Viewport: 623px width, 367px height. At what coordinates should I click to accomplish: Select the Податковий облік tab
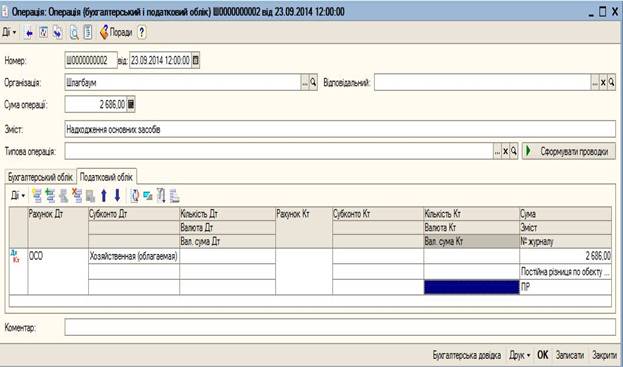106,177
